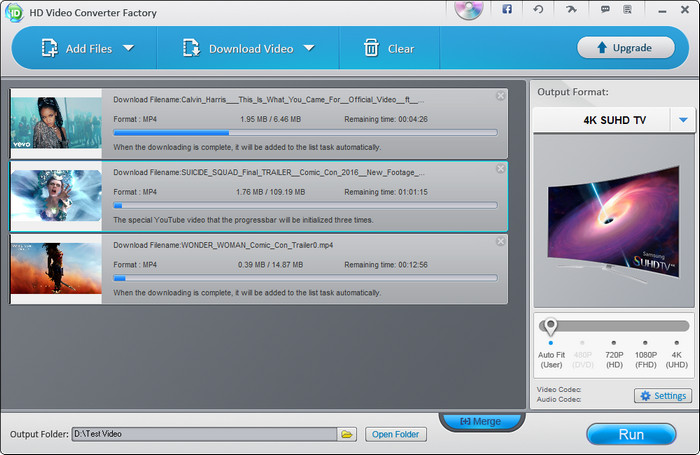Click the Calvin Harris download progress bar
This screenshot has width=700, height=455.
pos(305,133)
